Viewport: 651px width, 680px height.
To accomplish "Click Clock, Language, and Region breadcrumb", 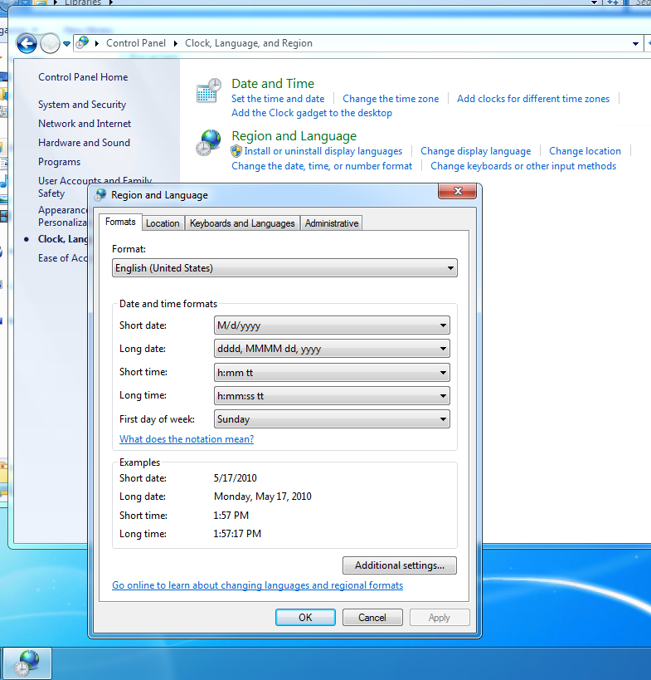I will point(249,43).
